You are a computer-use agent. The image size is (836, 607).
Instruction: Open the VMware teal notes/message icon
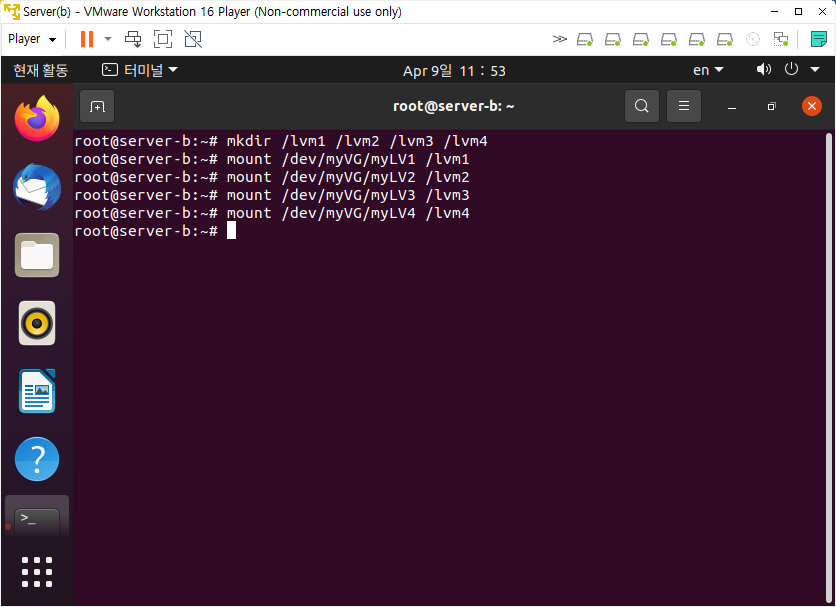(x=818, y=39)
